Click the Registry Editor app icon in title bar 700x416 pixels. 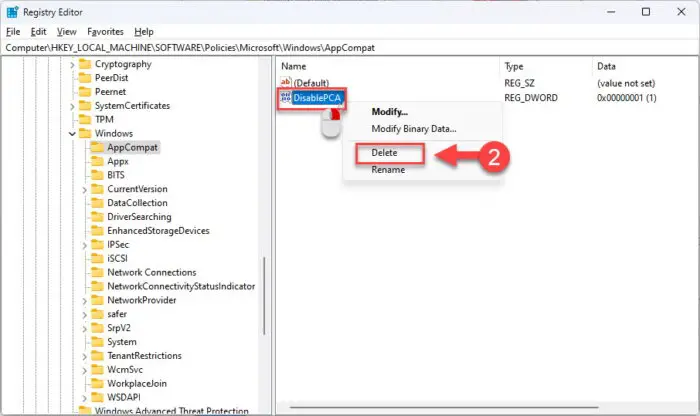click(x=12, y=12)
